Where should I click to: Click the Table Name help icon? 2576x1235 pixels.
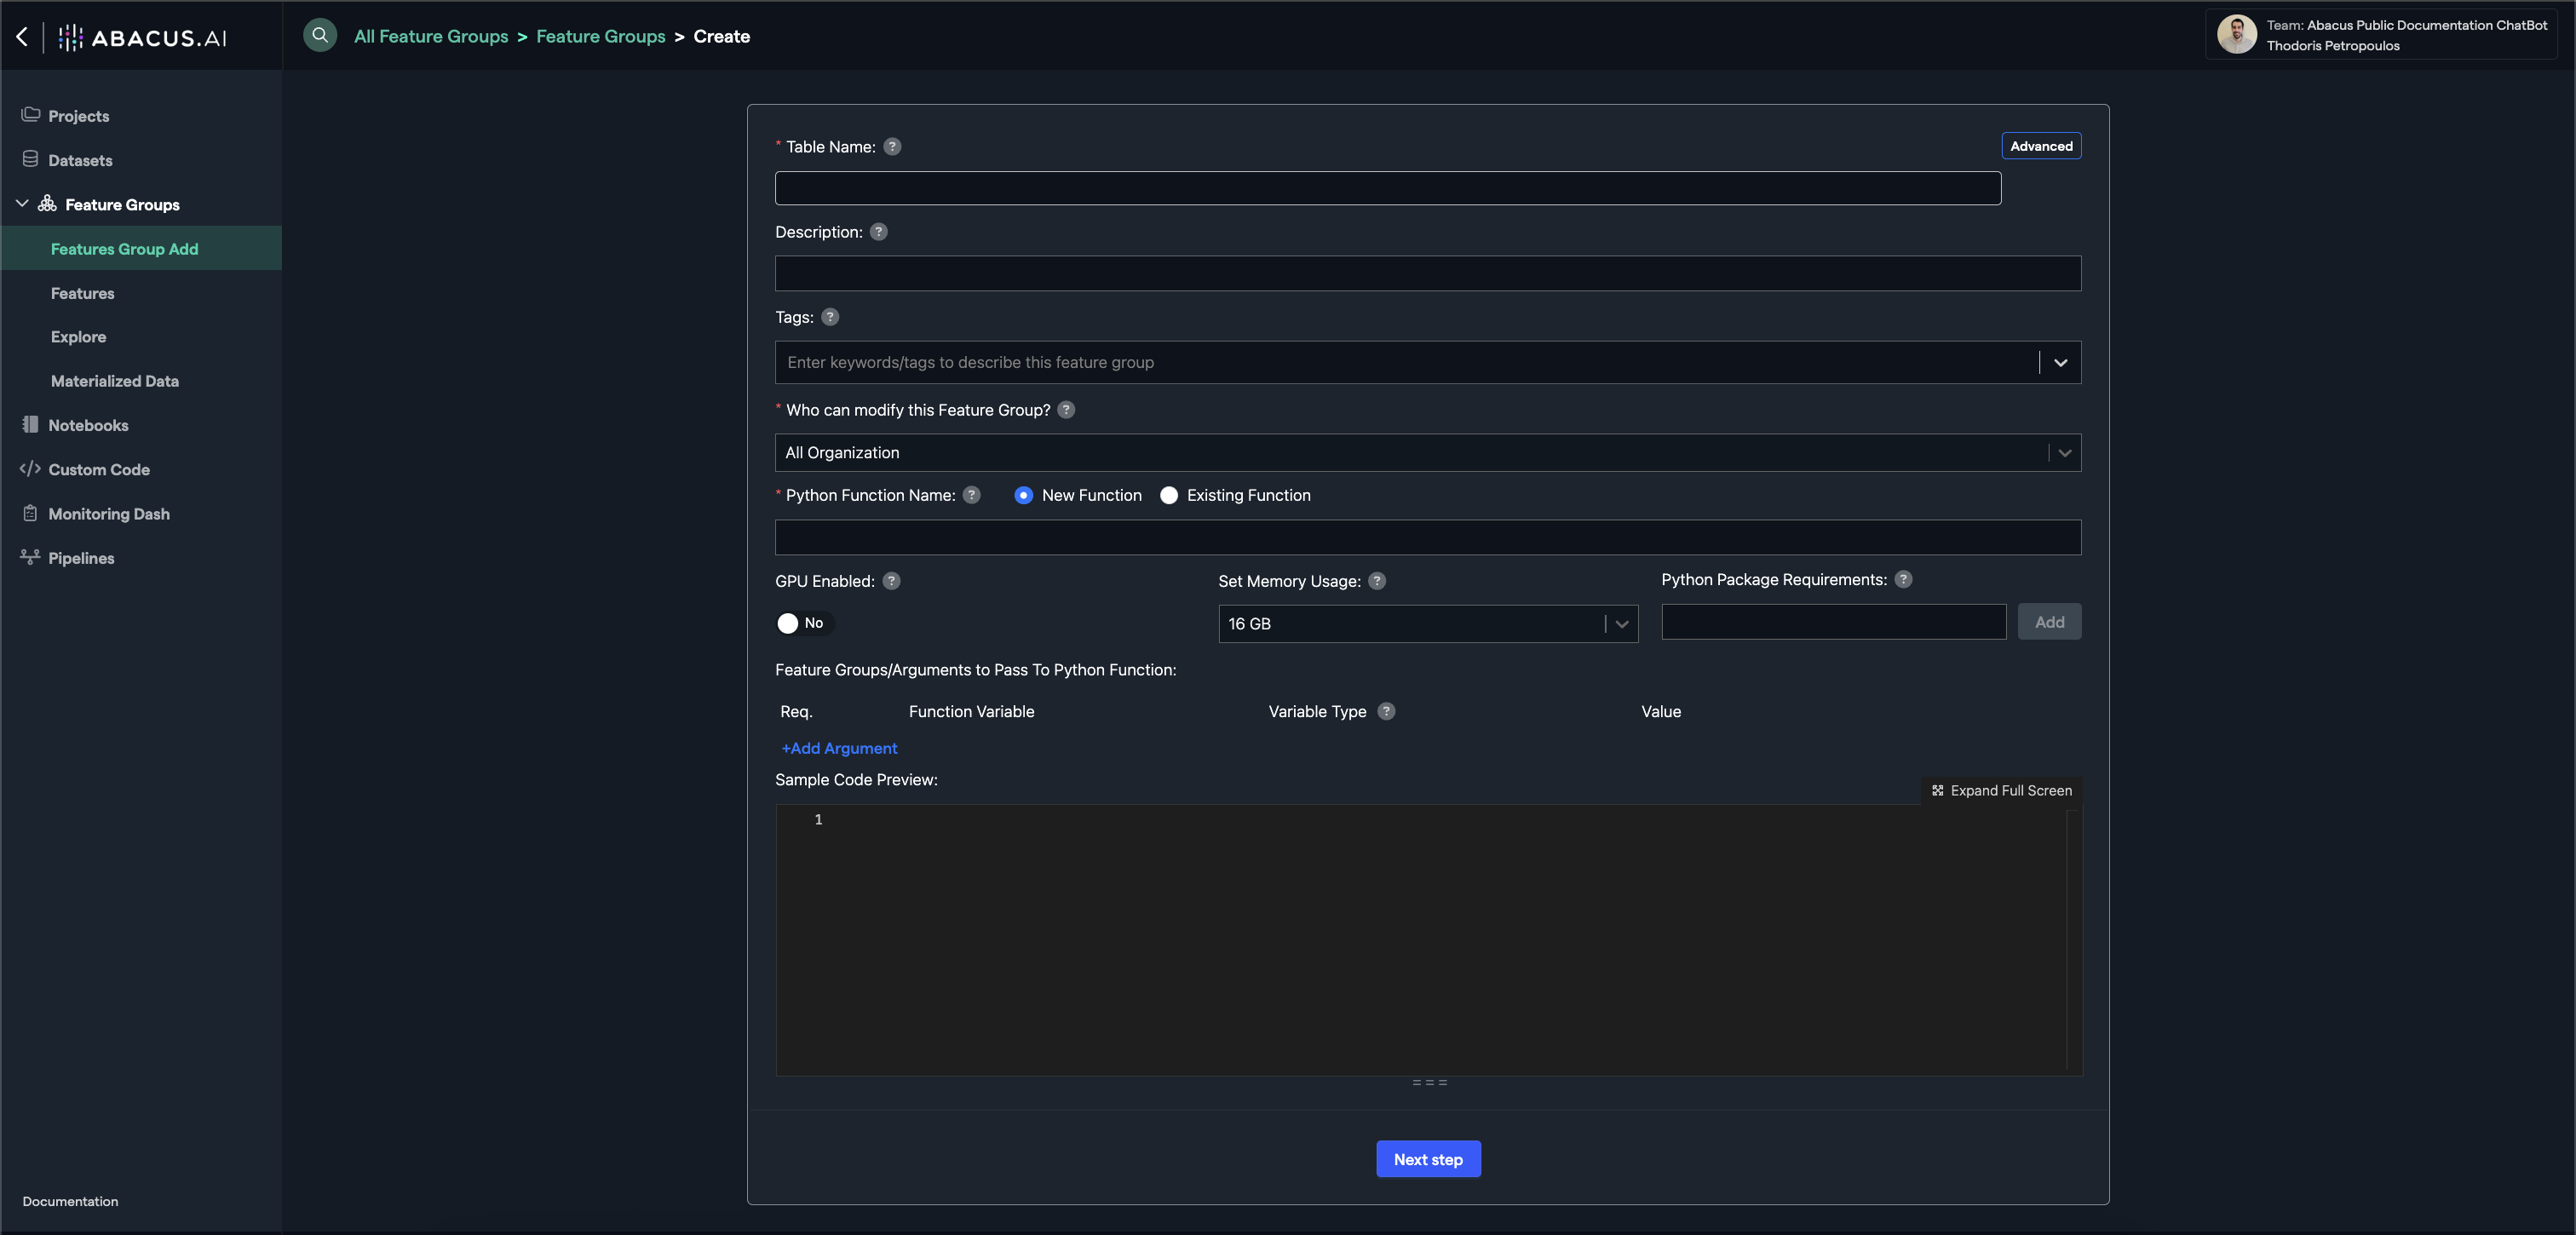[892, 147]
